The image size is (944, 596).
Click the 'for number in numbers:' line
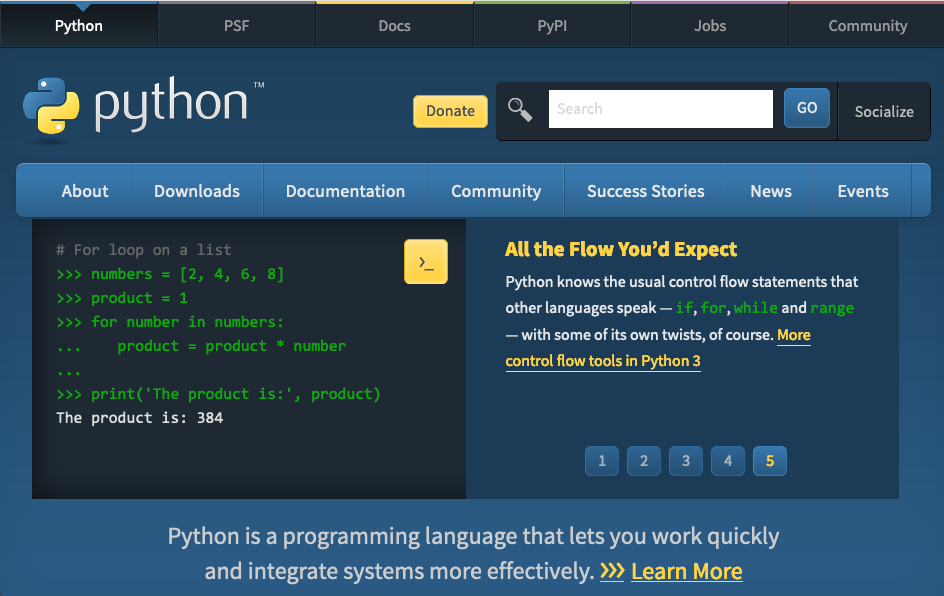(x=170, y=322)
